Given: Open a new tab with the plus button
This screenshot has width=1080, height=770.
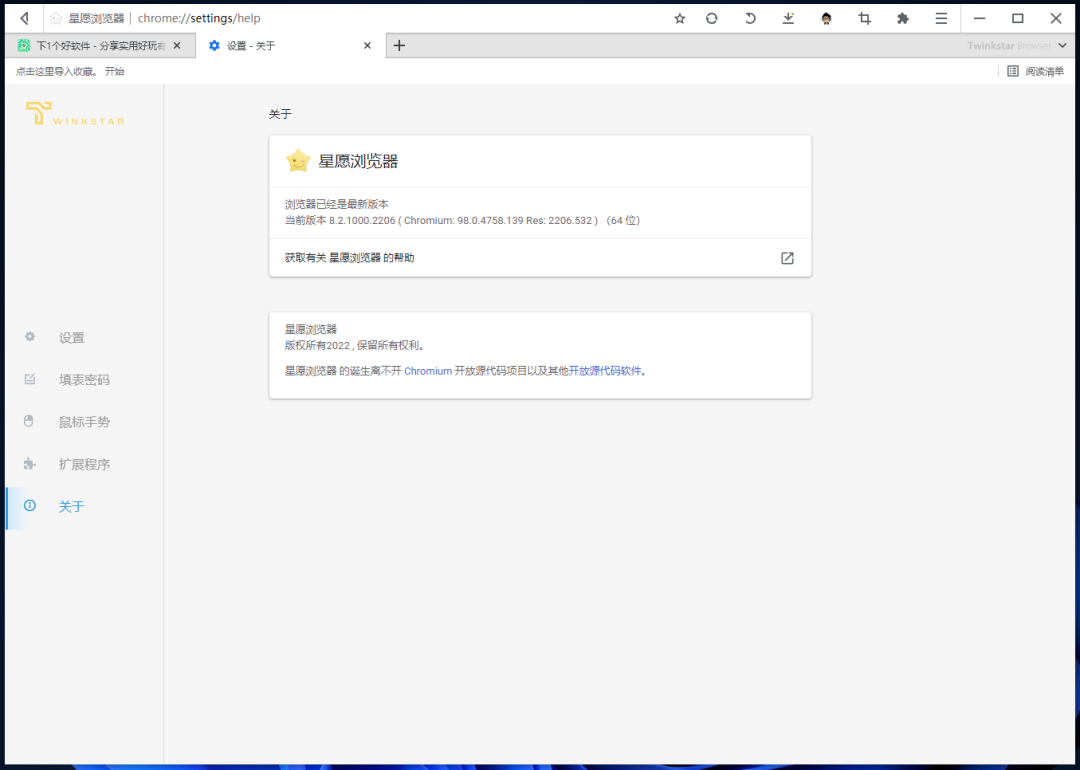Looking at the screenshot, I should pyautogui.click(x=399, y=45).
